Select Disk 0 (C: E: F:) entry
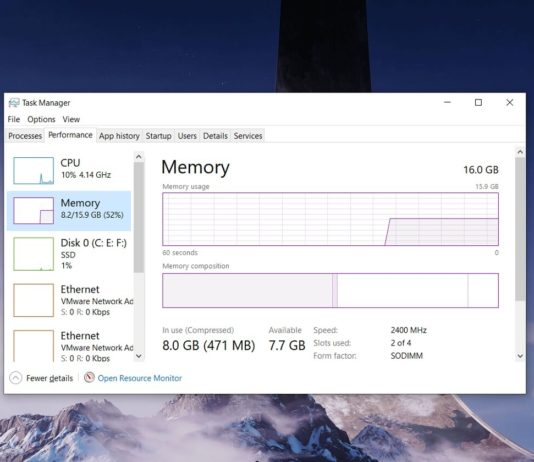This screenshot has width=534, height=462. coord(69,254)
